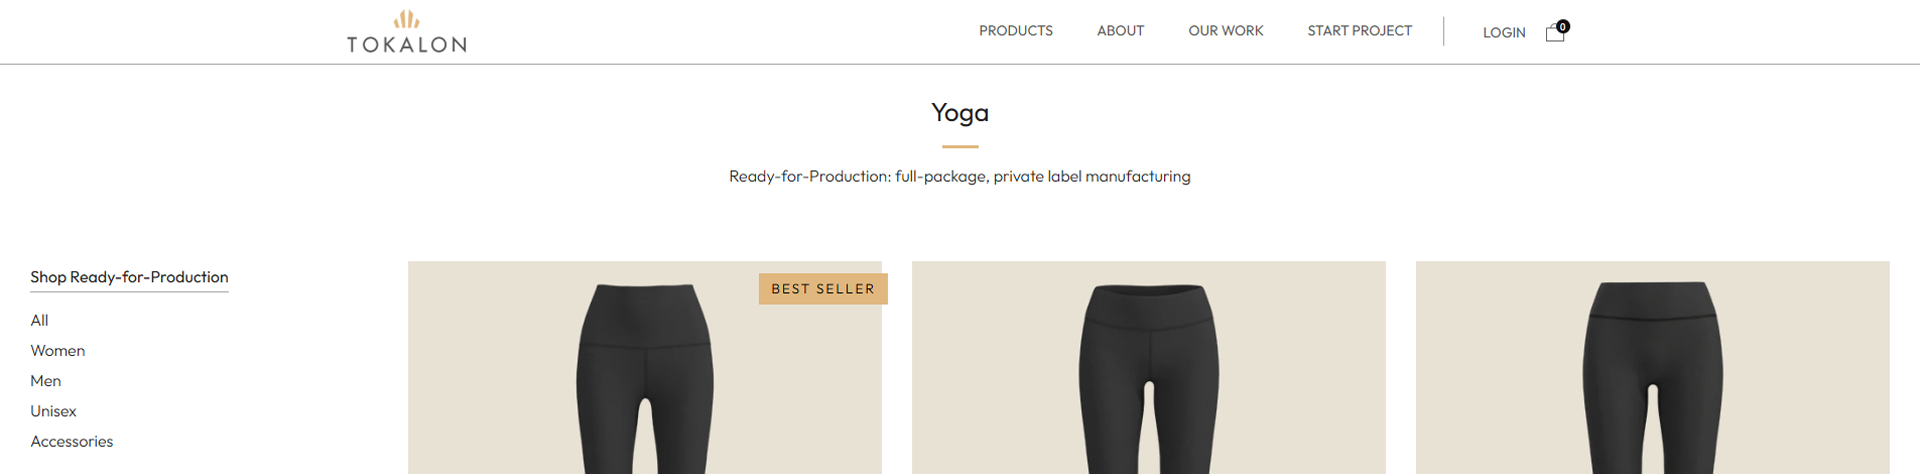Go to the ABOUT page
Image resolution: width=1920 pixels, height=474 pixels.
click(x=1120, y=31)
